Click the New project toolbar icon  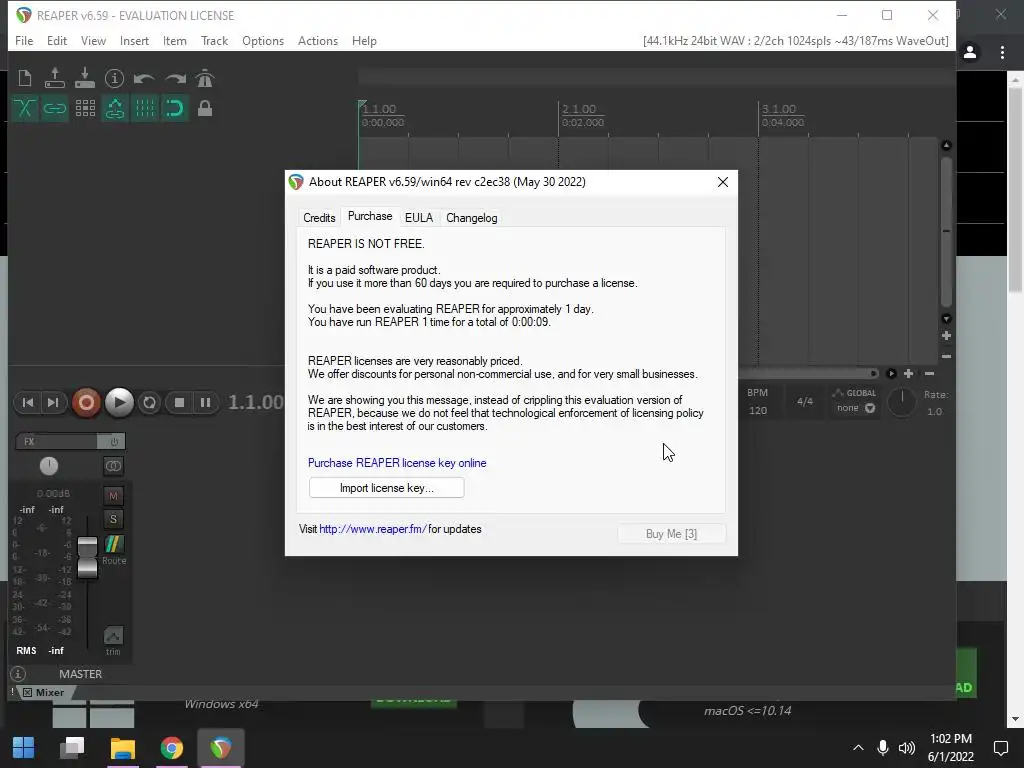pyautogui.click(x=25, y=78)
